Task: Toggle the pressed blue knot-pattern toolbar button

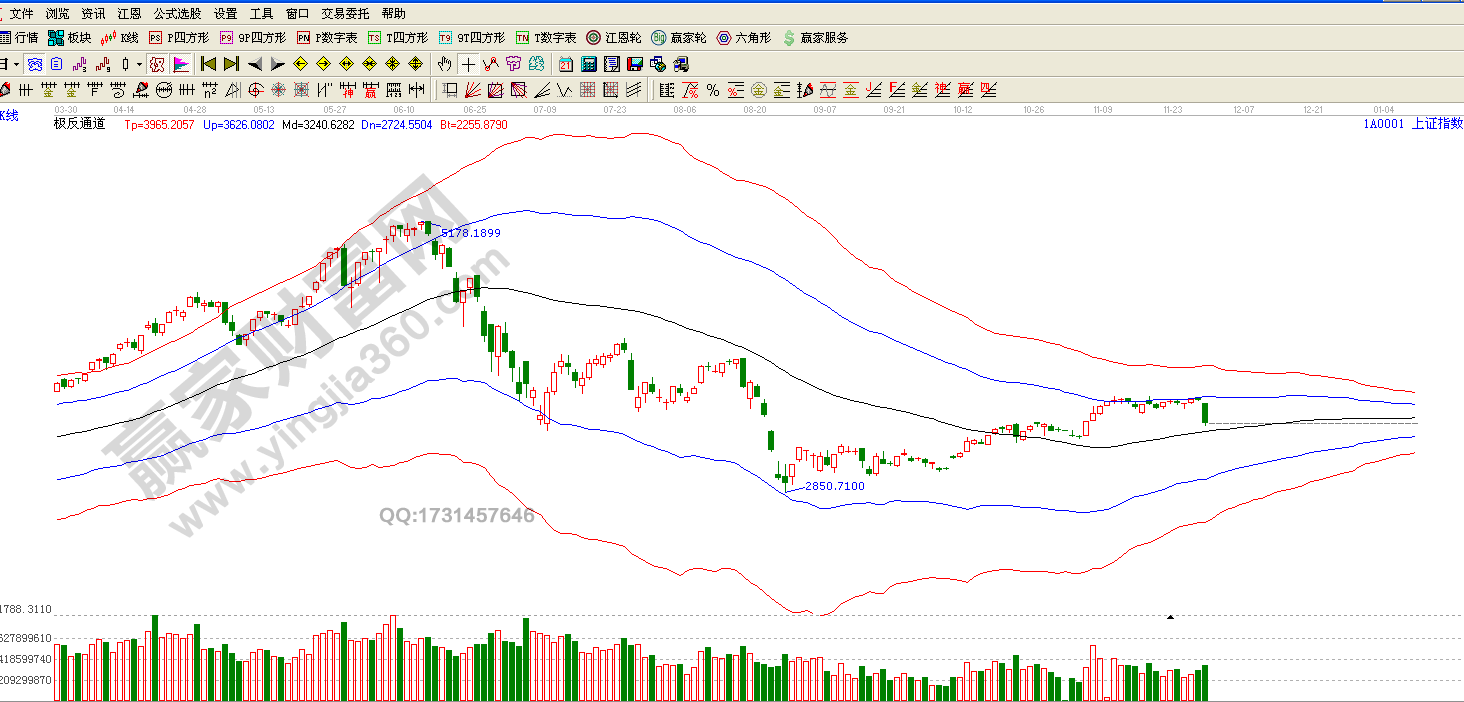Action: [x=35, y=64]
